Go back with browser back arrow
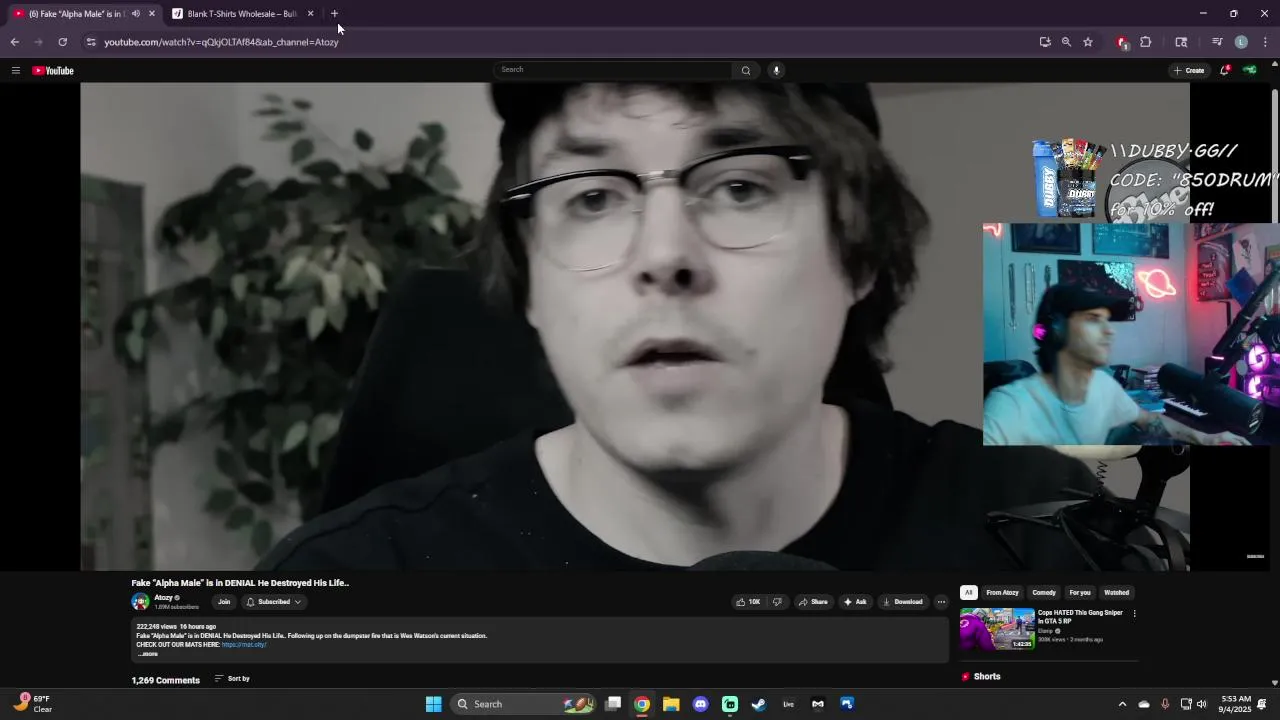The image size is (1280, 720). (x=14, y=42)
